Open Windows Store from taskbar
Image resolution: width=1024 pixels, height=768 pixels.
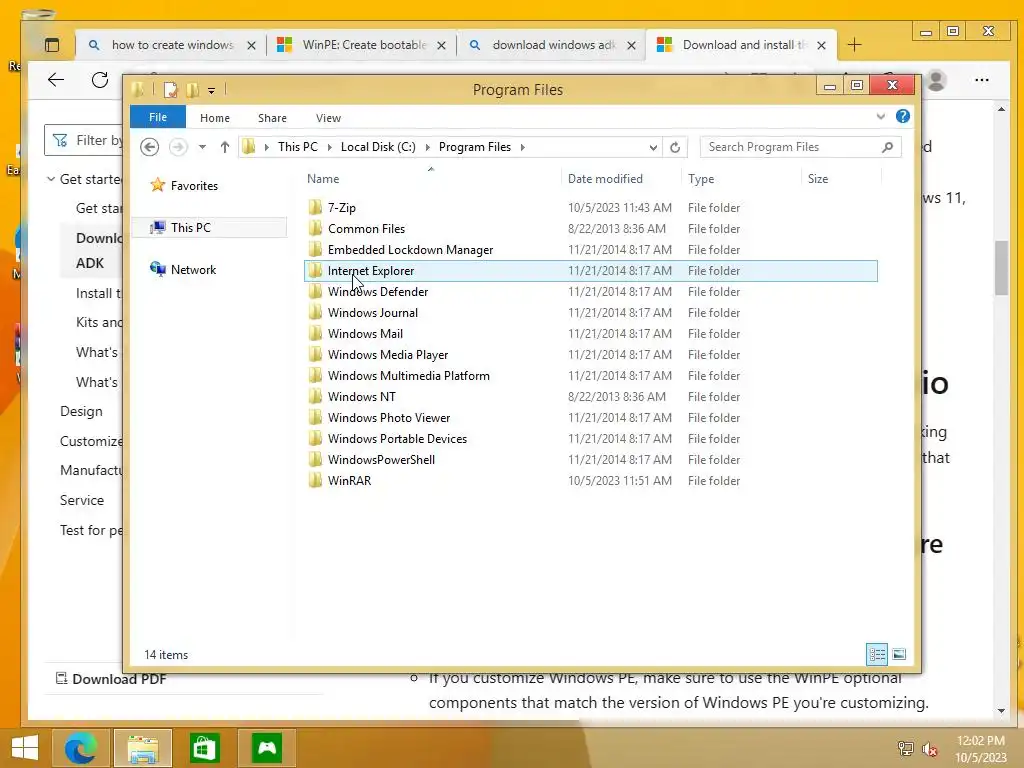[x=204, y=748]
